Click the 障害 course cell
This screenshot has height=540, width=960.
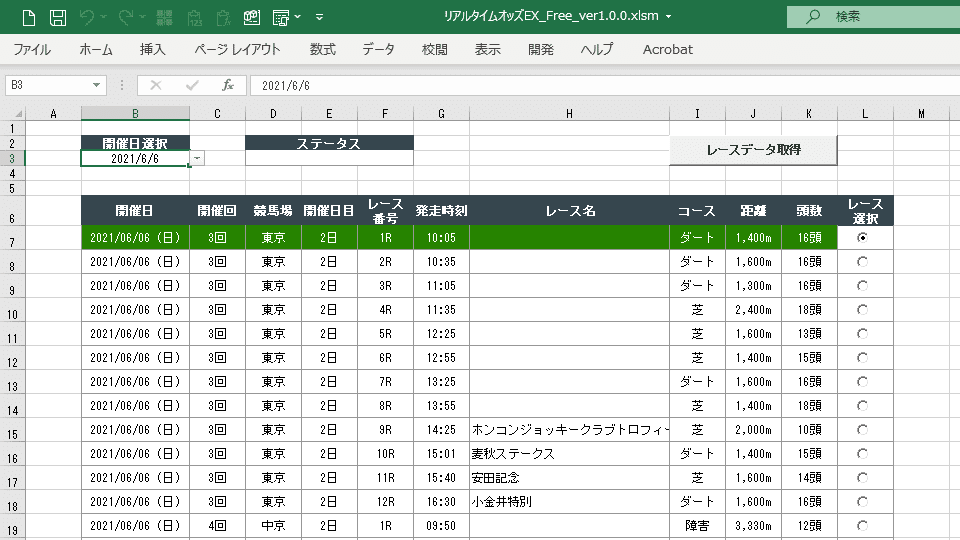tap(697, 525)
